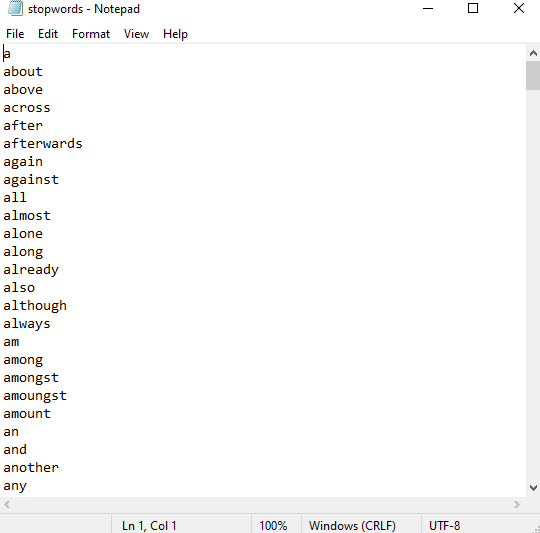
Task: Maximize the Notepad window
Action: (x=473, y=8)
